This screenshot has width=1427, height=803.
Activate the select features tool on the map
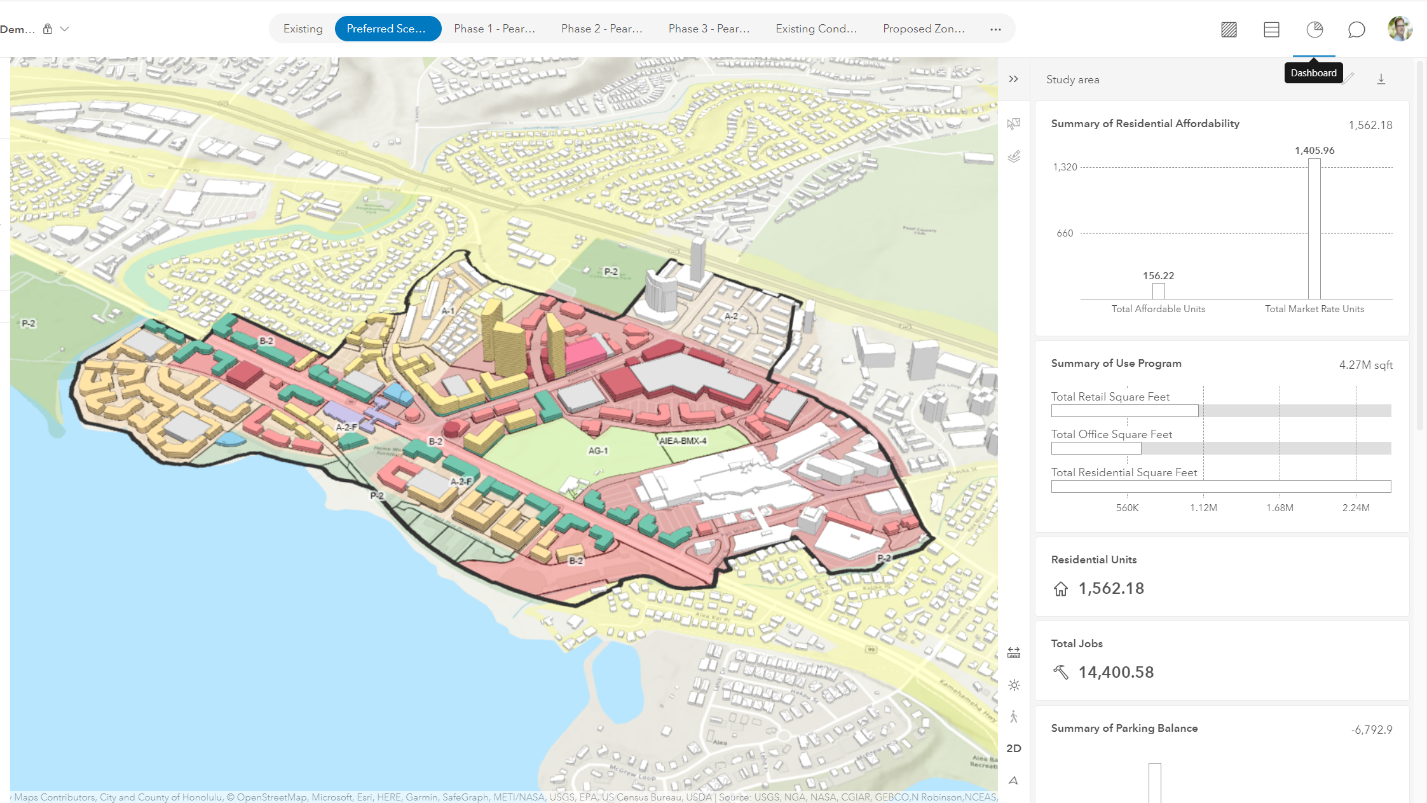tap(1013, 123)
